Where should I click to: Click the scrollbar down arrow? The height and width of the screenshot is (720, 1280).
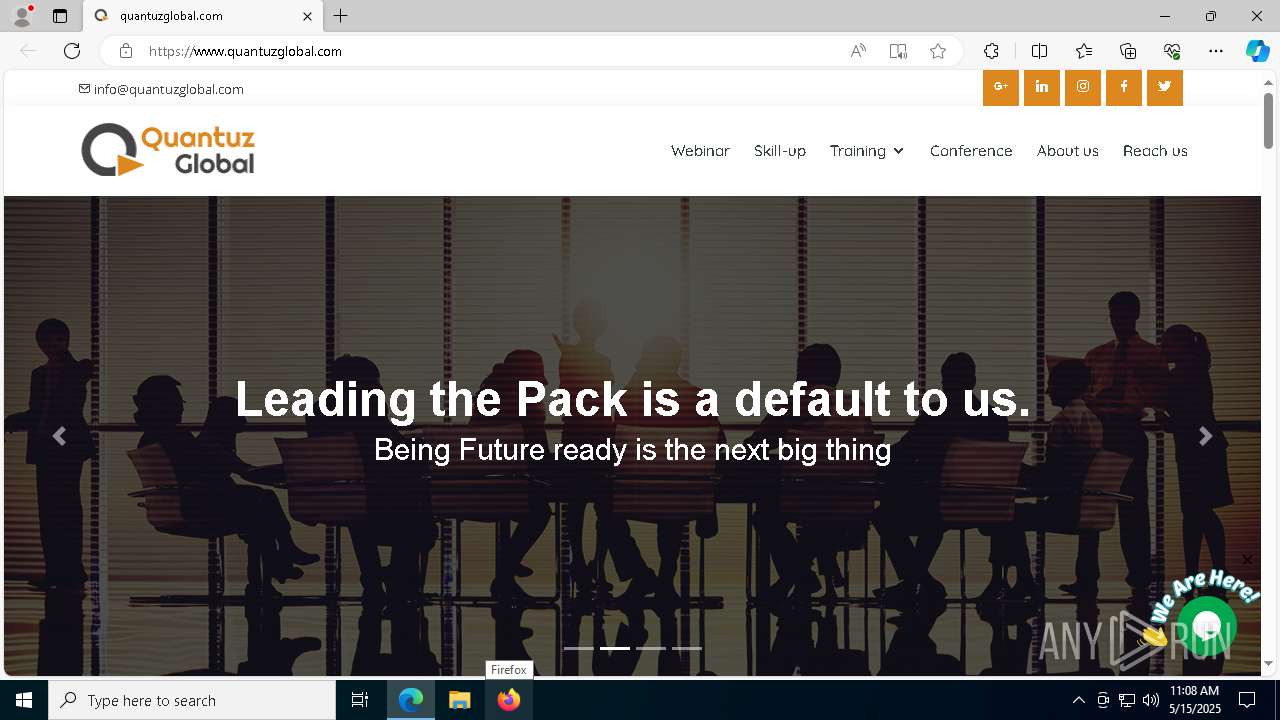[x=1268, y=663]
